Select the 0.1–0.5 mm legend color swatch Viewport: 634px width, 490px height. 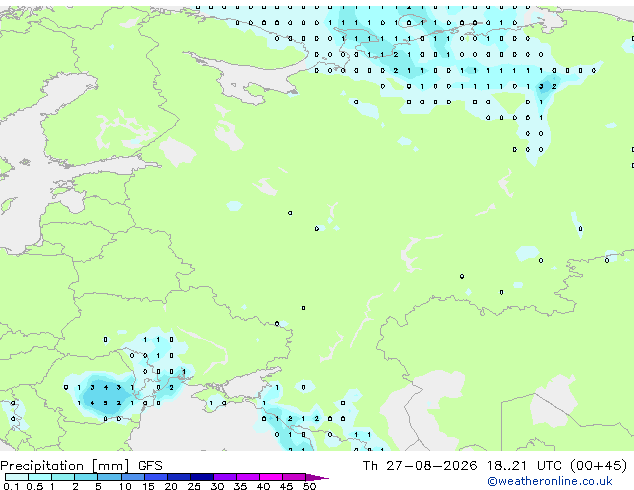pyautogui.click(x=17, y=477)
